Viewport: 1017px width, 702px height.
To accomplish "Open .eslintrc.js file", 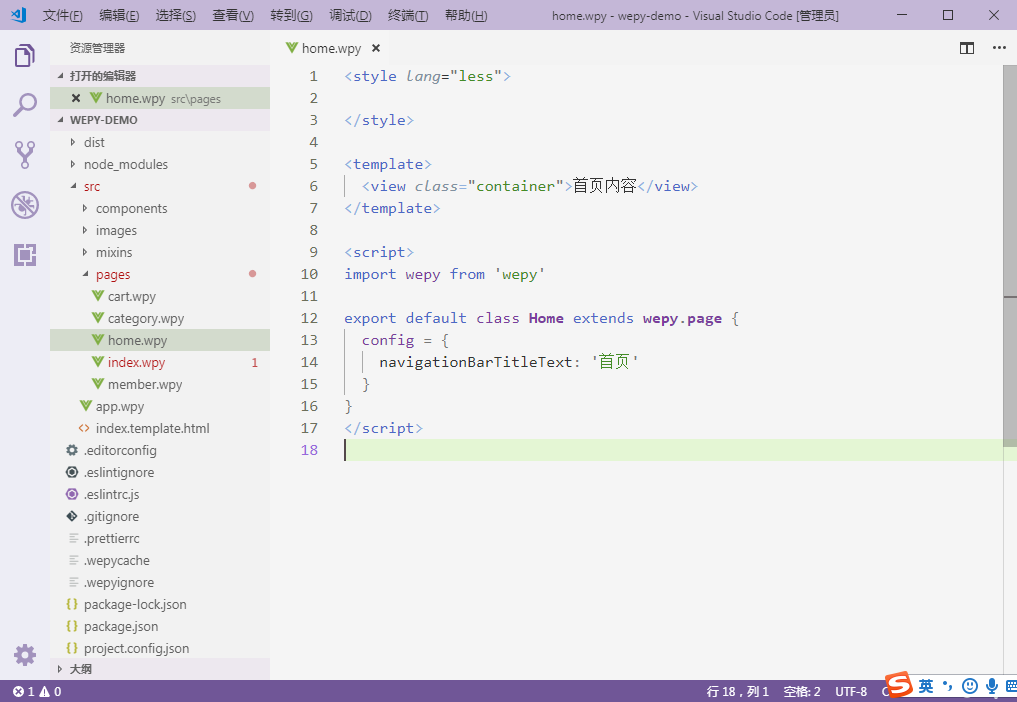I will pos(160,494).
